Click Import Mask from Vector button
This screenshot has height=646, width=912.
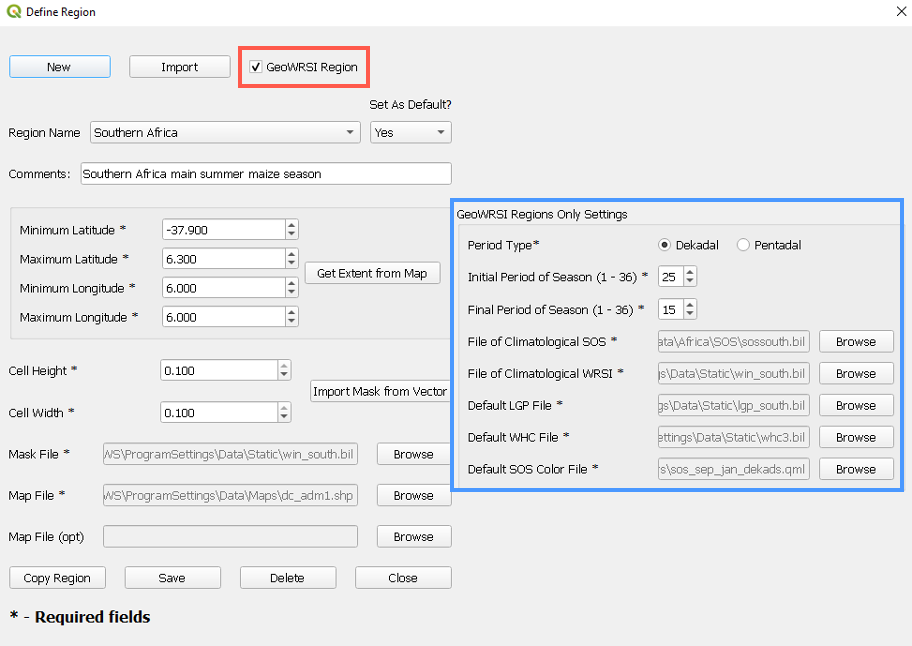379,391
